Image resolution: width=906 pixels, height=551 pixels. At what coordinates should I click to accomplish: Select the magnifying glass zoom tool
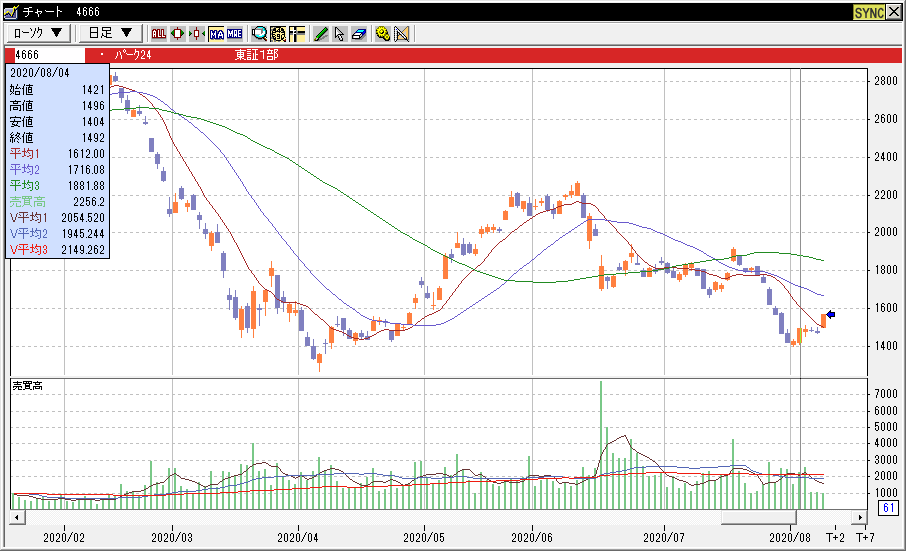point(259,33)
